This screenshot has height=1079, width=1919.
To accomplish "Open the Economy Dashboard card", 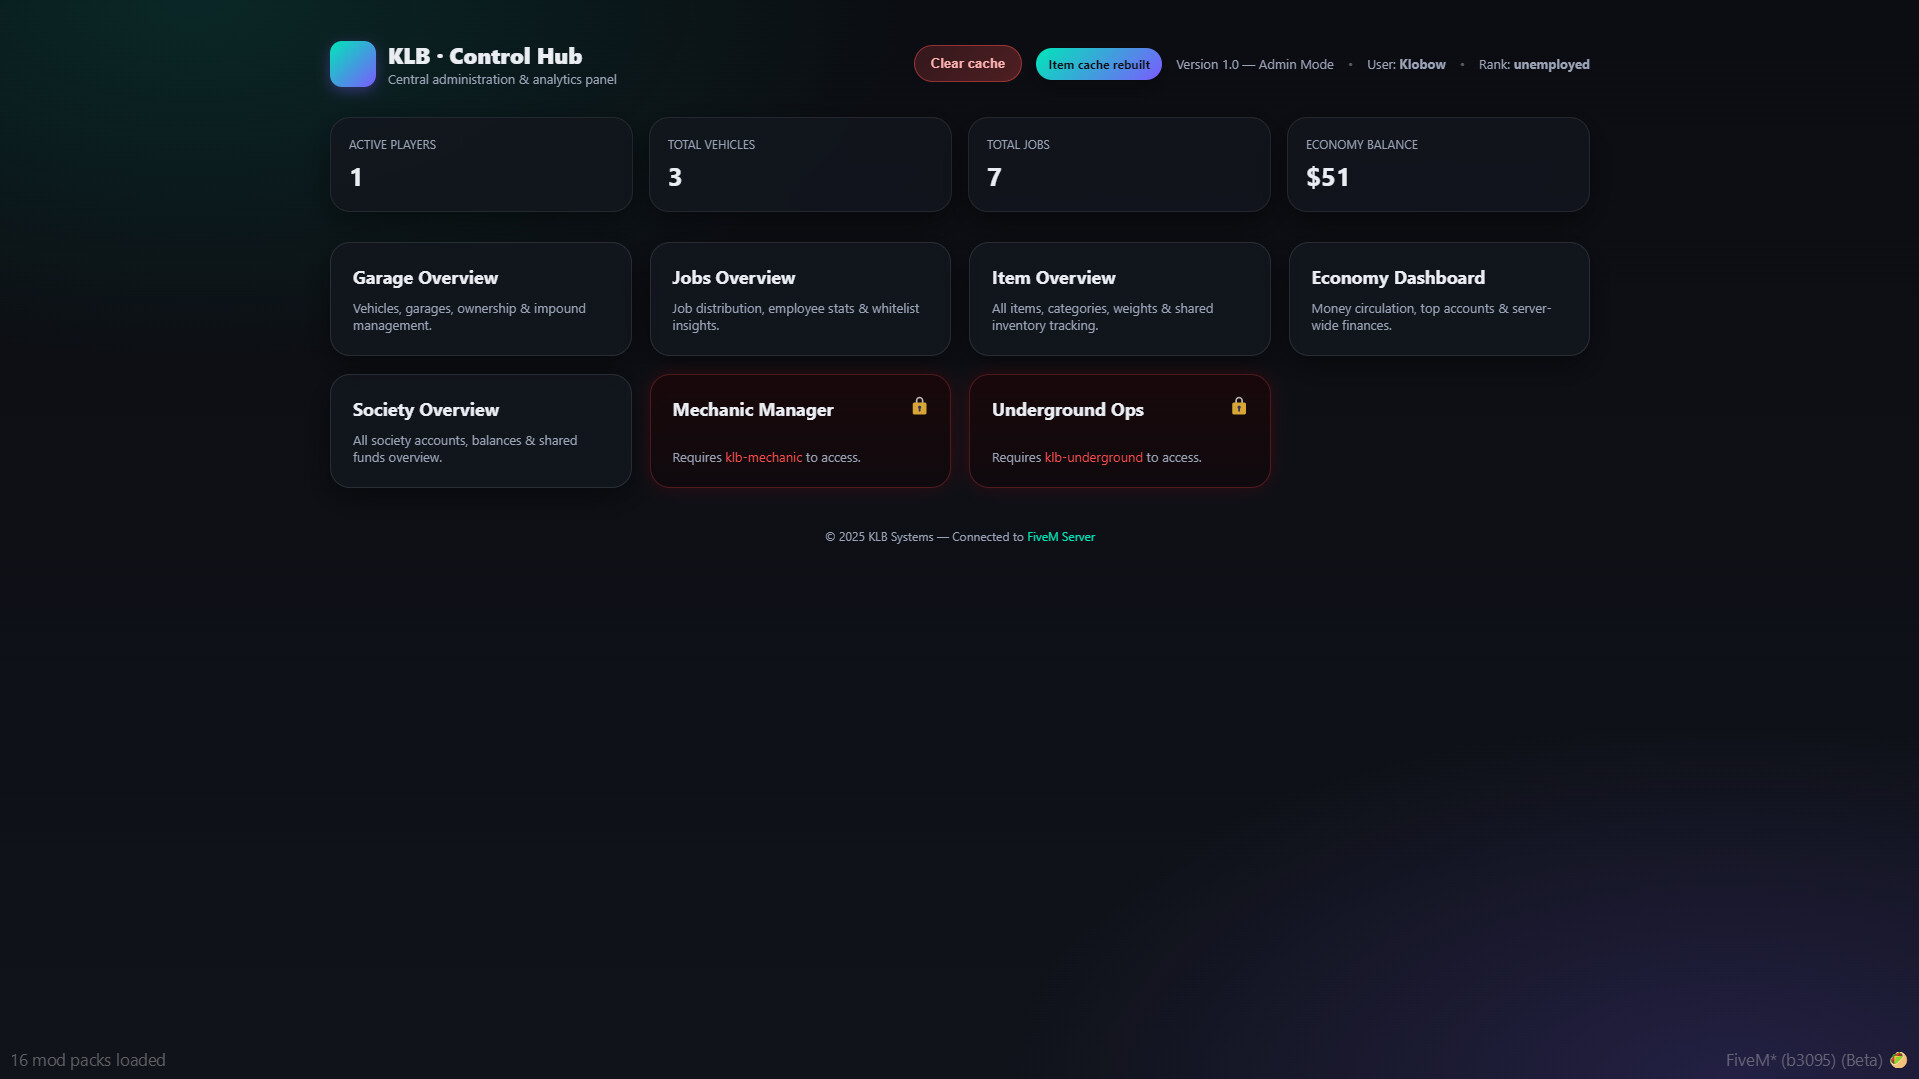I will click(x=1438, y=299).
